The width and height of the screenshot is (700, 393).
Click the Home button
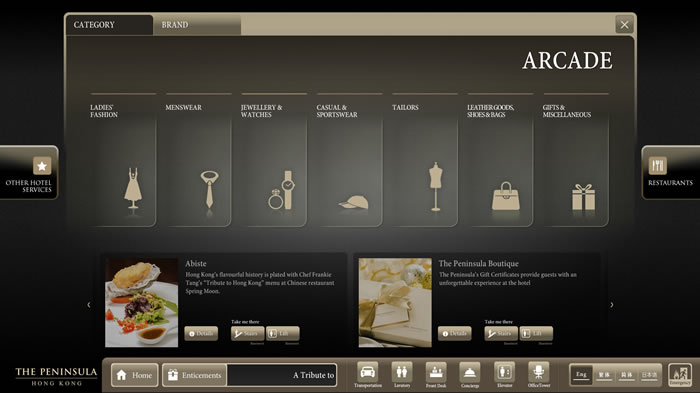coord(134,375)
